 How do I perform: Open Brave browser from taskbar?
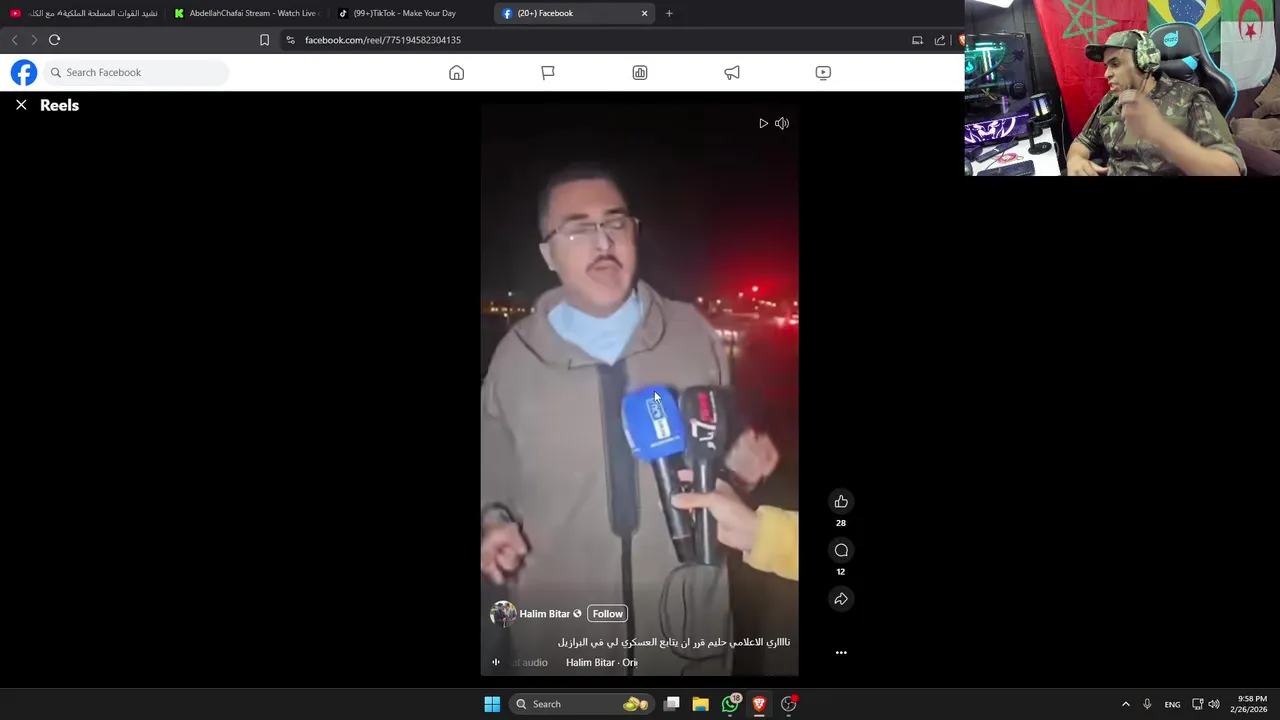pyautogui.click(x=759, y=704)
